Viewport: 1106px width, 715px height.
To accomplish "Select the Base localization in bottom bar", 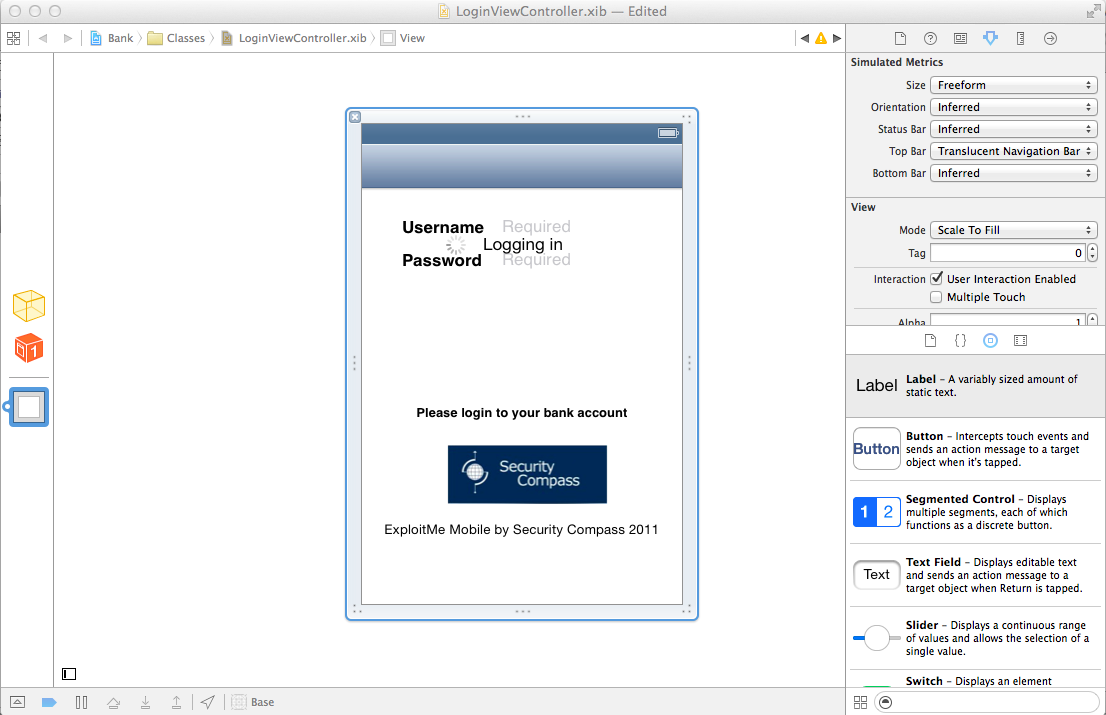I will click(253, 702).
